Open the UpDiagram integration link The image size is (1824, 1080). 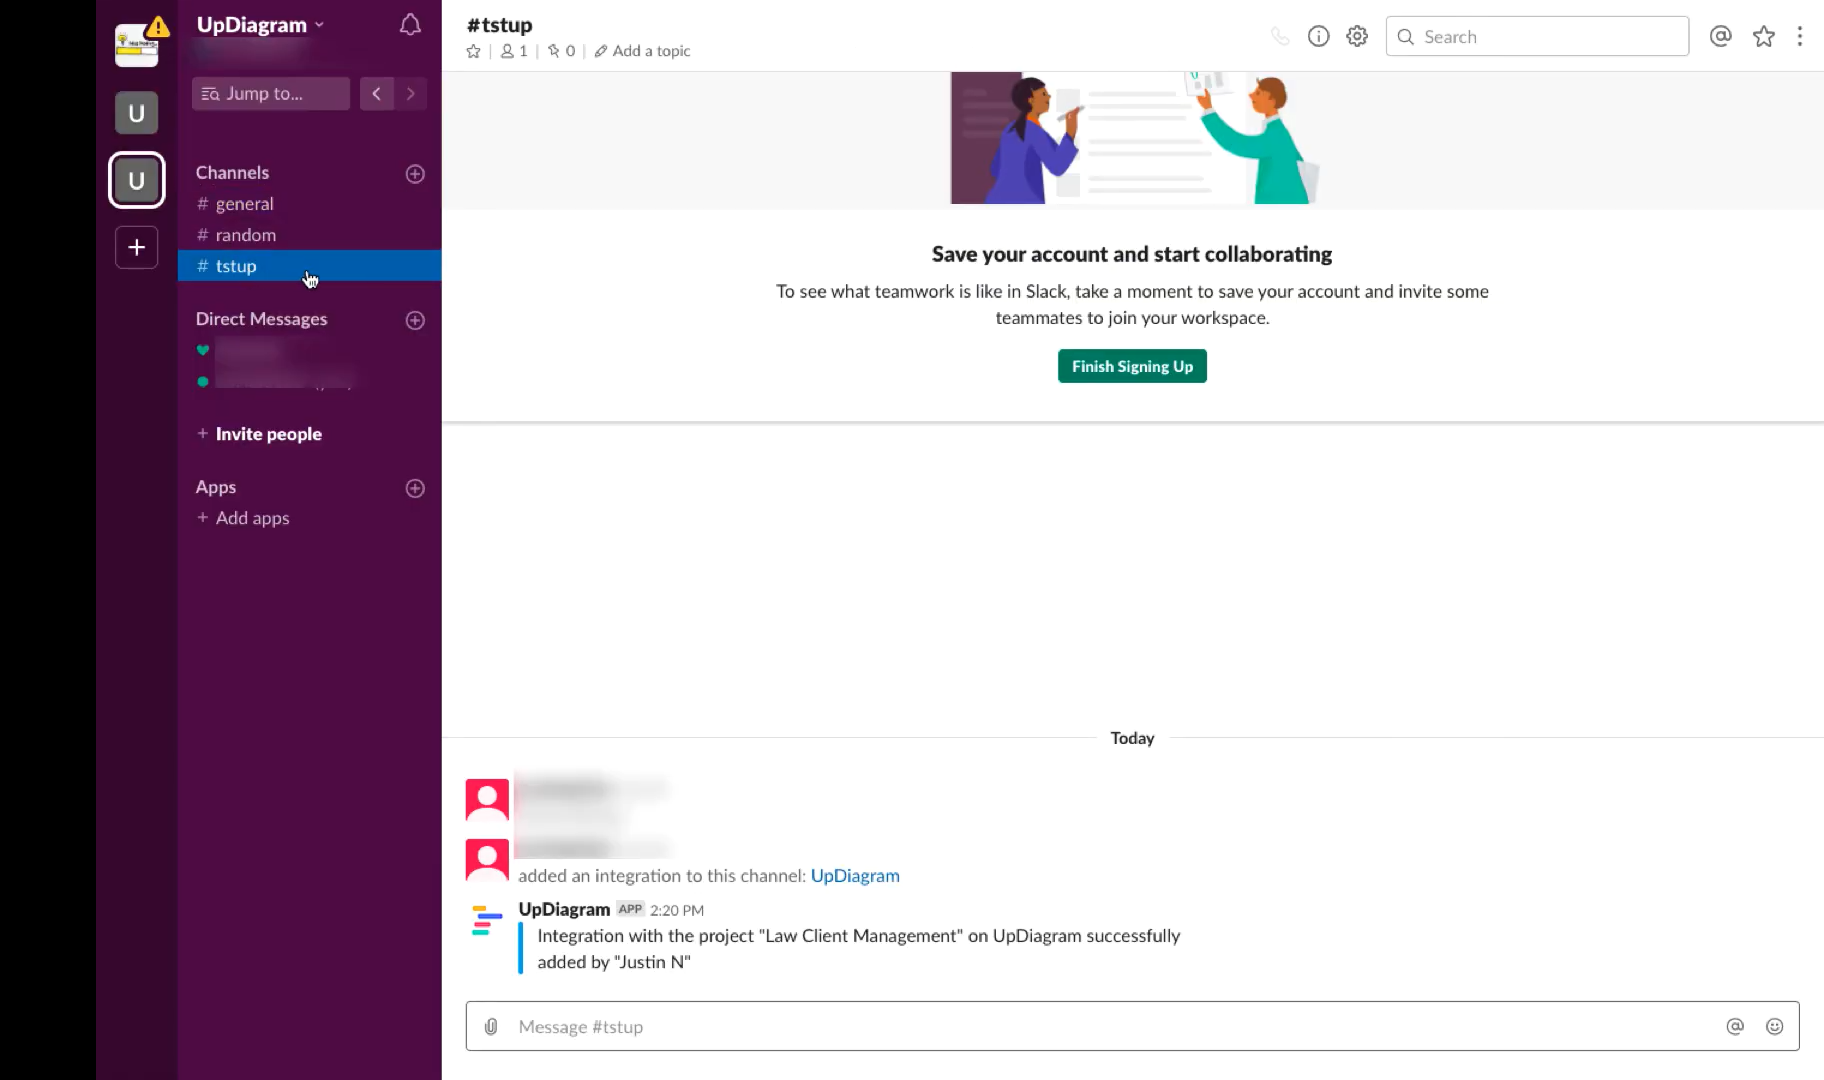pos(855,876)
